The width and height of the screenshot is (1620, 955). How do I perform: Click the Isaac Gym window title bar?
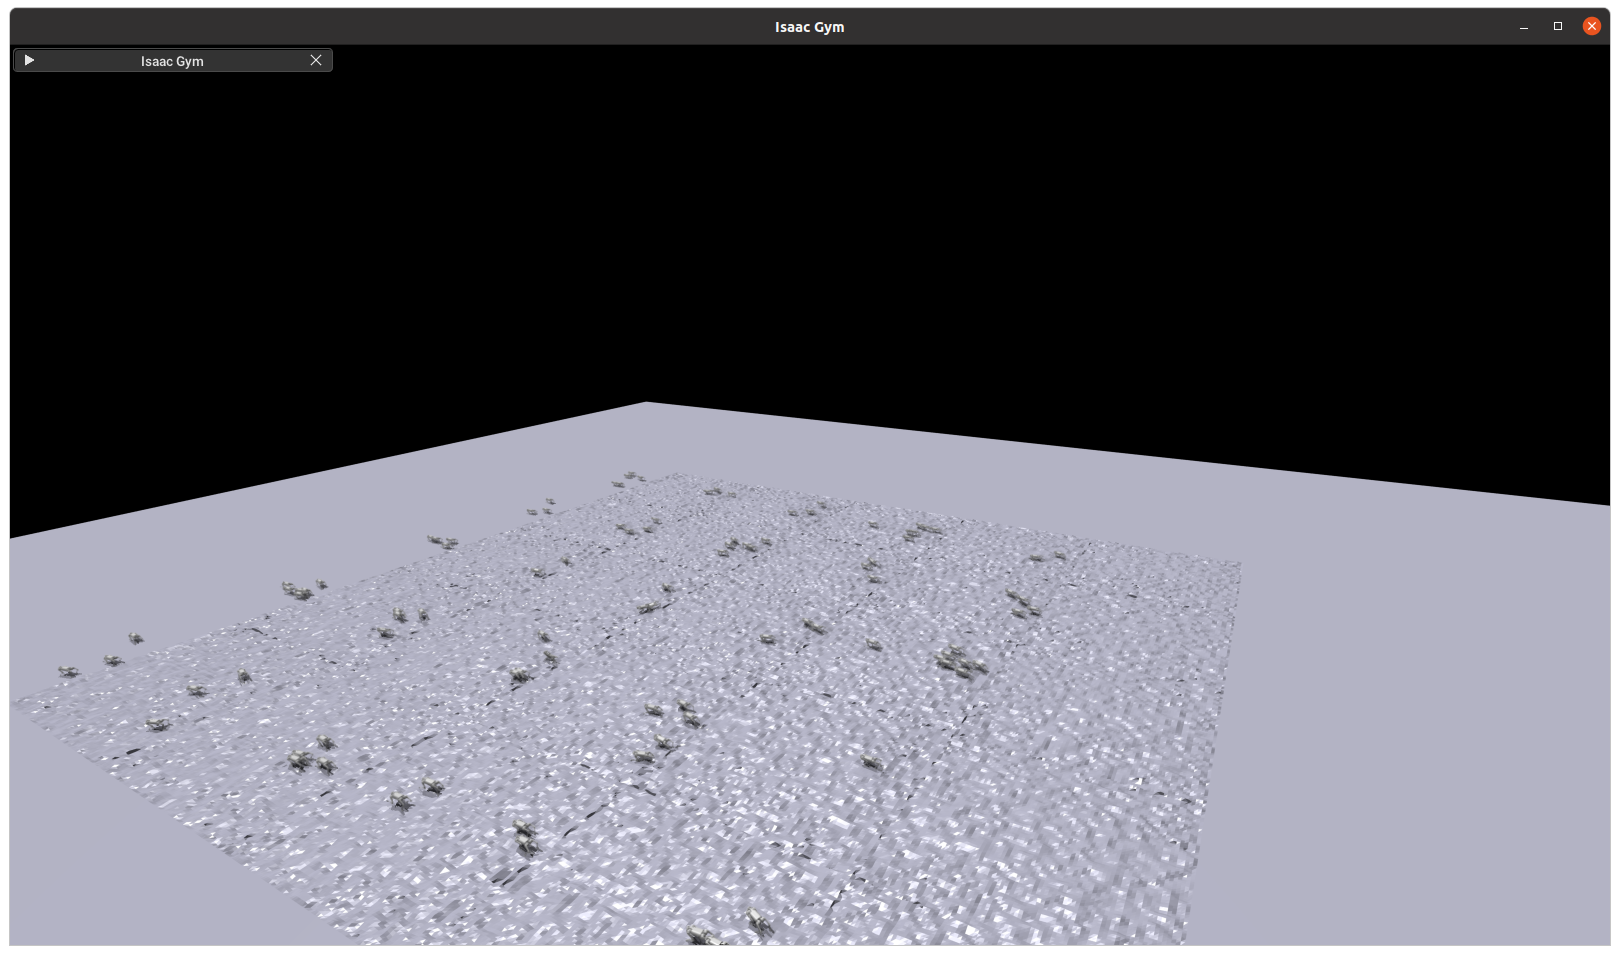810,26
